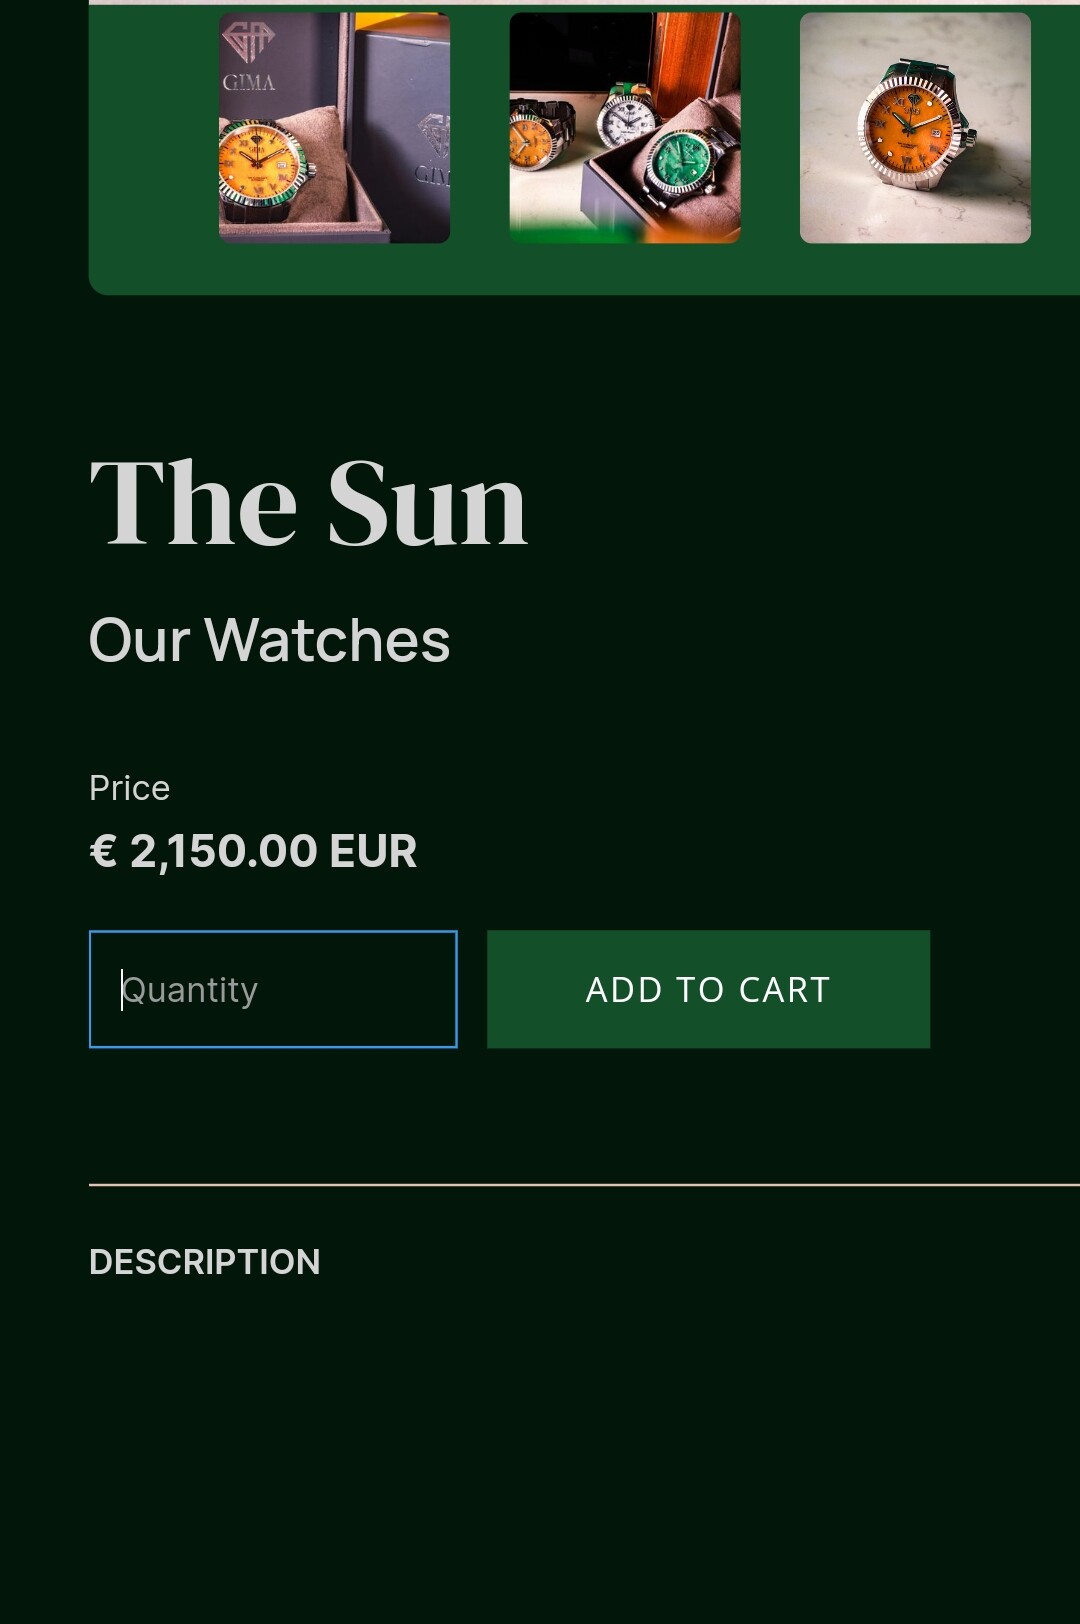Select the orange watch on marble thumbnail
The width and height of the screenshot is (1080, 1624).
point(915,128)
